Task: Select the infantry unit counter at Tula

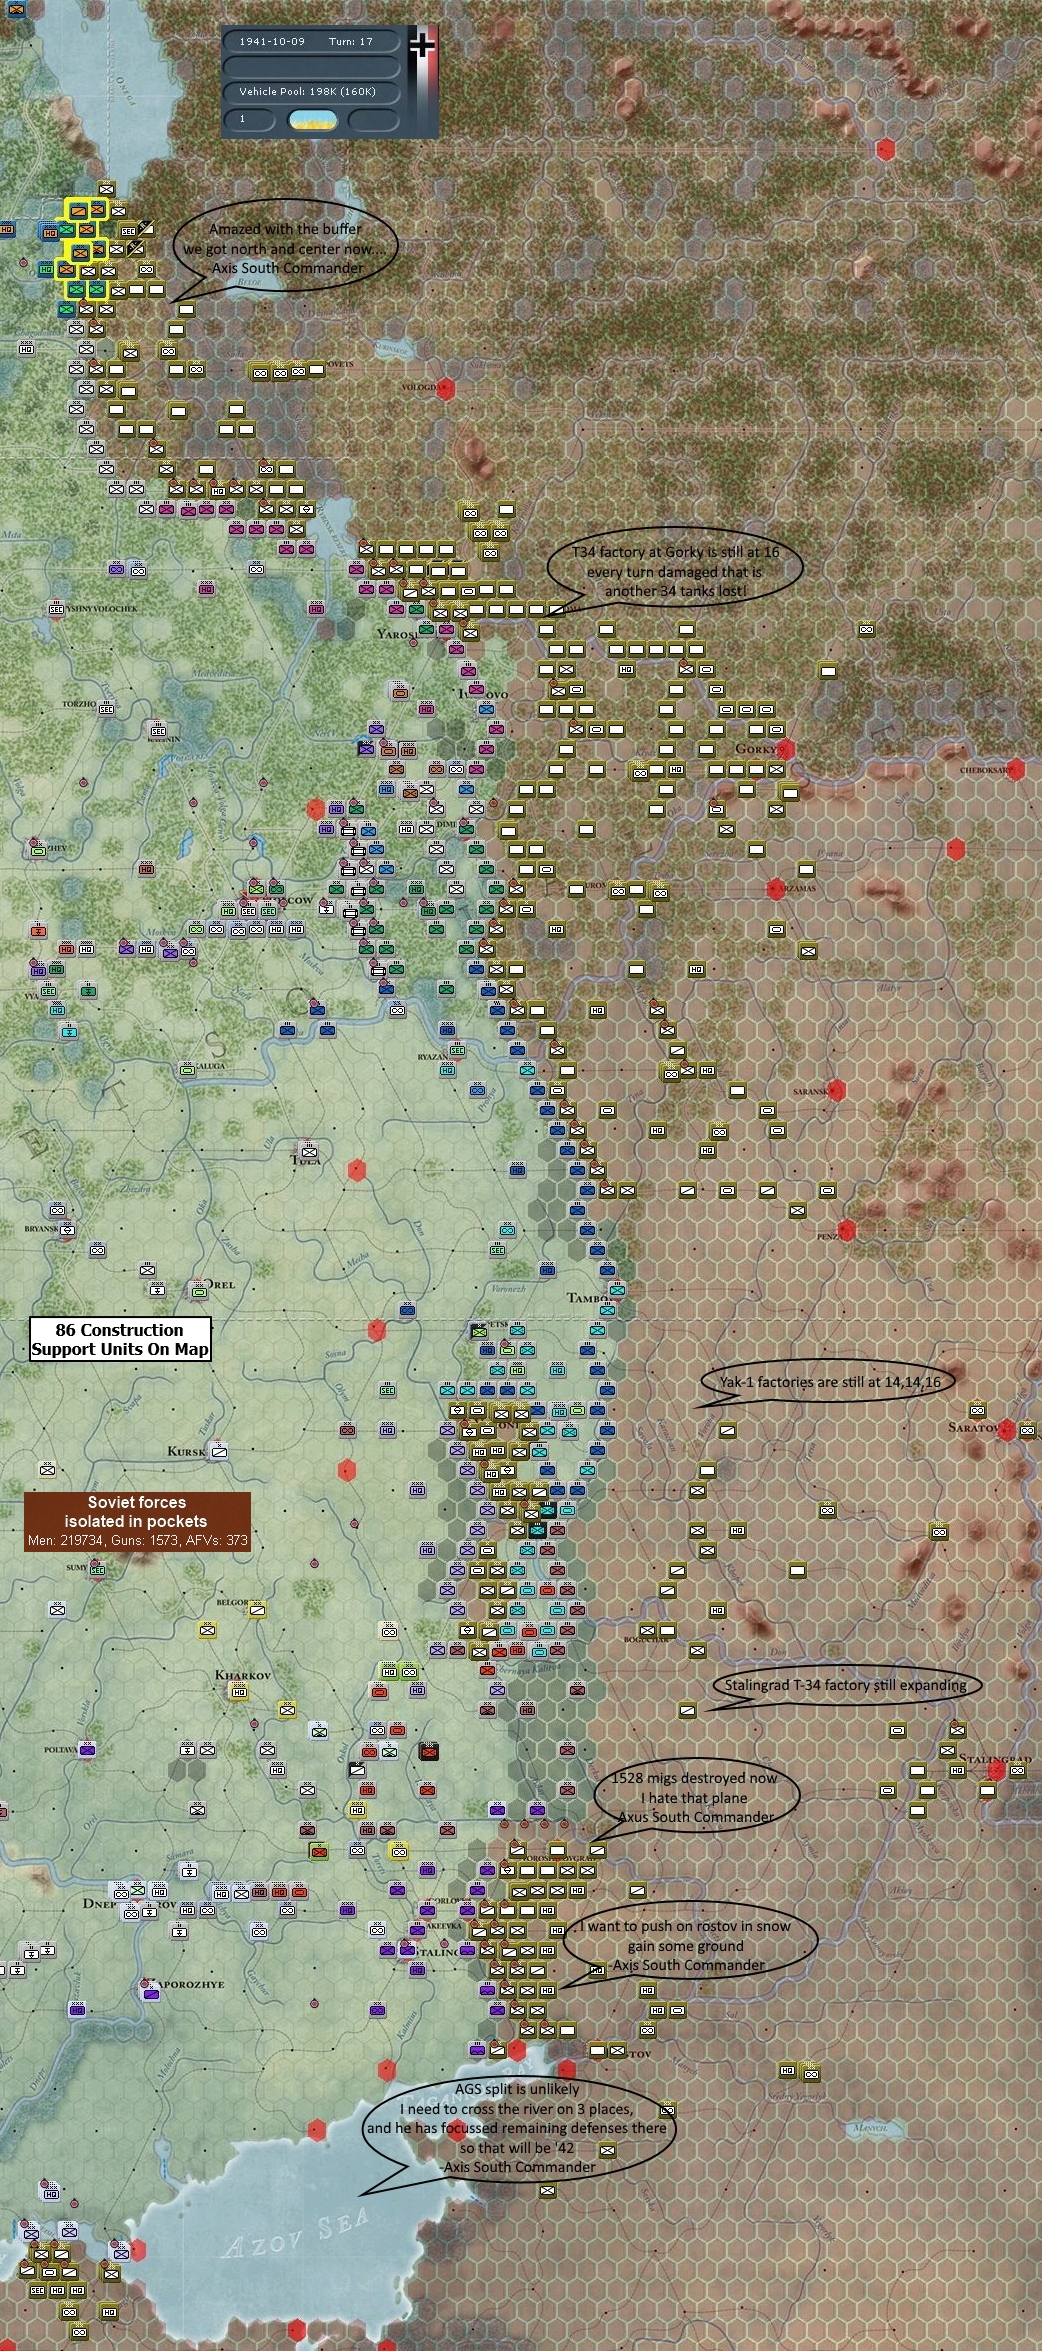Action: point(309,1150)
